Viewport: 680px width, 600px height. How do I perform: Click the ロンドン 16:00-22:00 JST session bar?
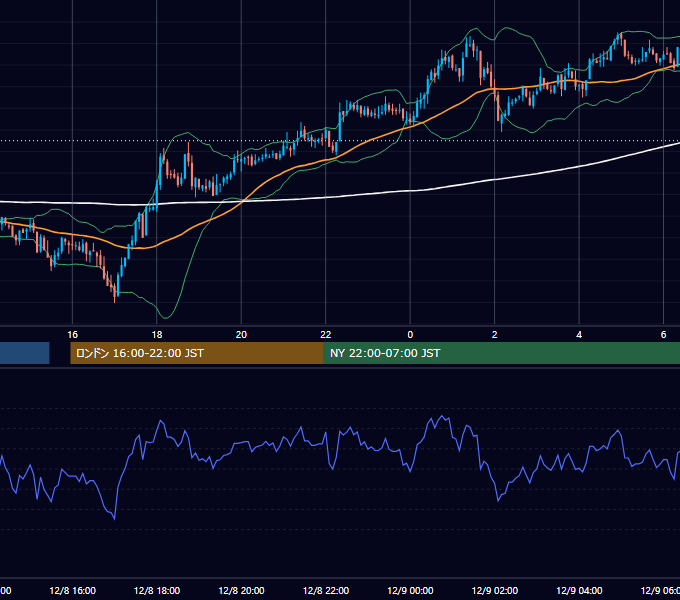click(x=197, y=353)
